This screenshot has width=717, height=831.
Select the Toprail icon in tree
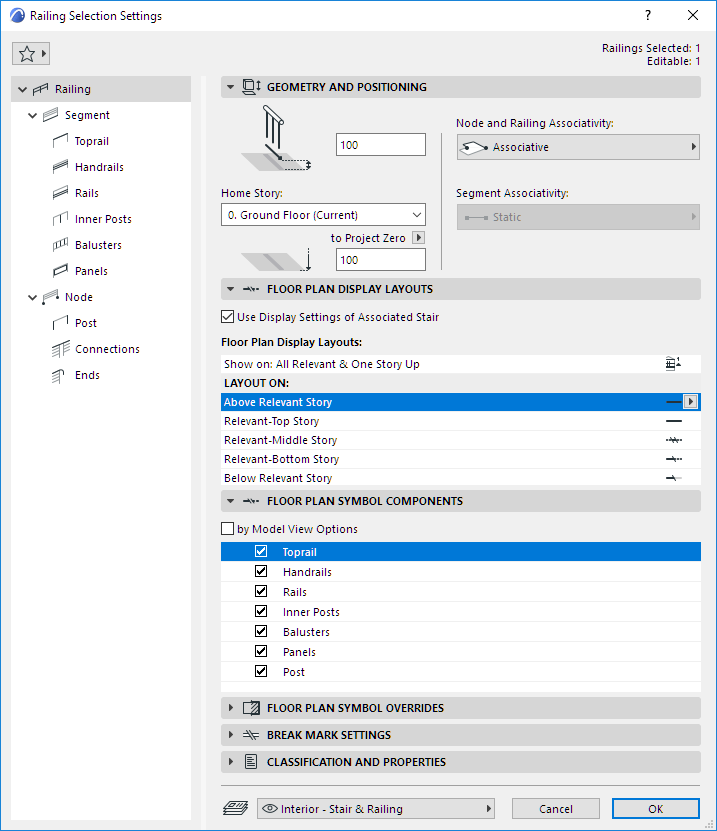59,141
